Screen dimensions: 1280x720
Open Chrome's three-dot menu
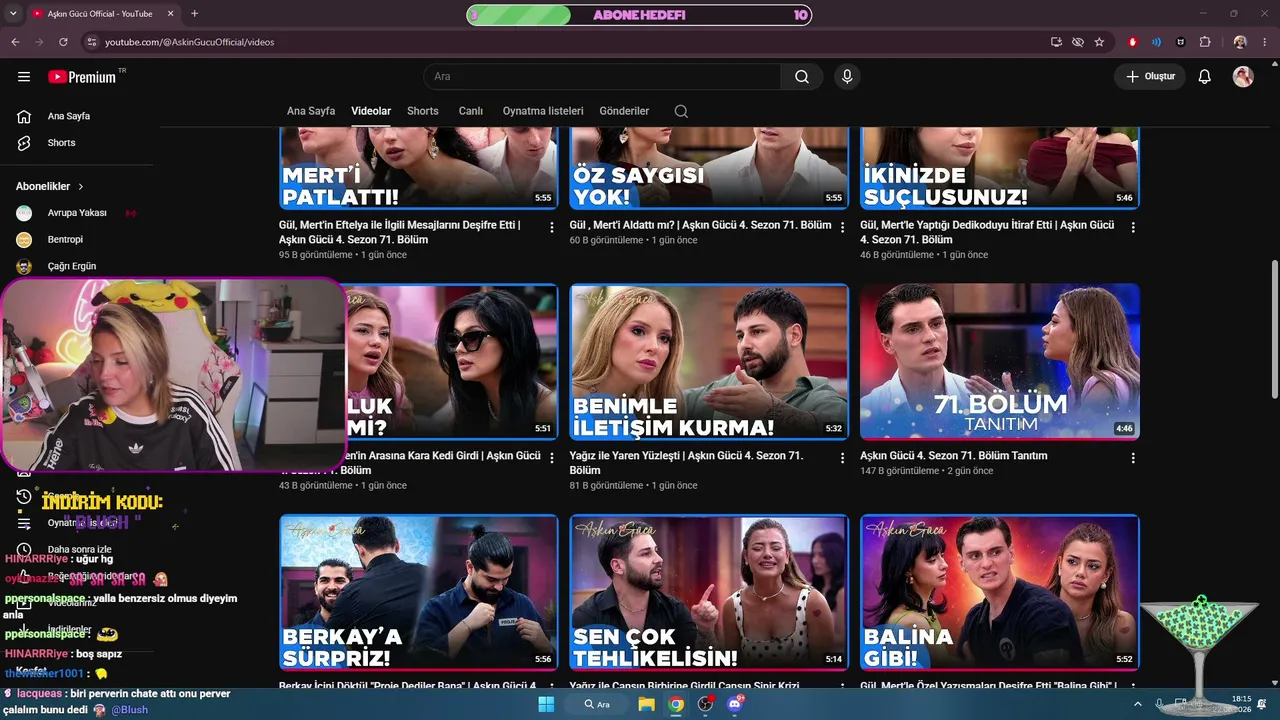(1264, 42)
